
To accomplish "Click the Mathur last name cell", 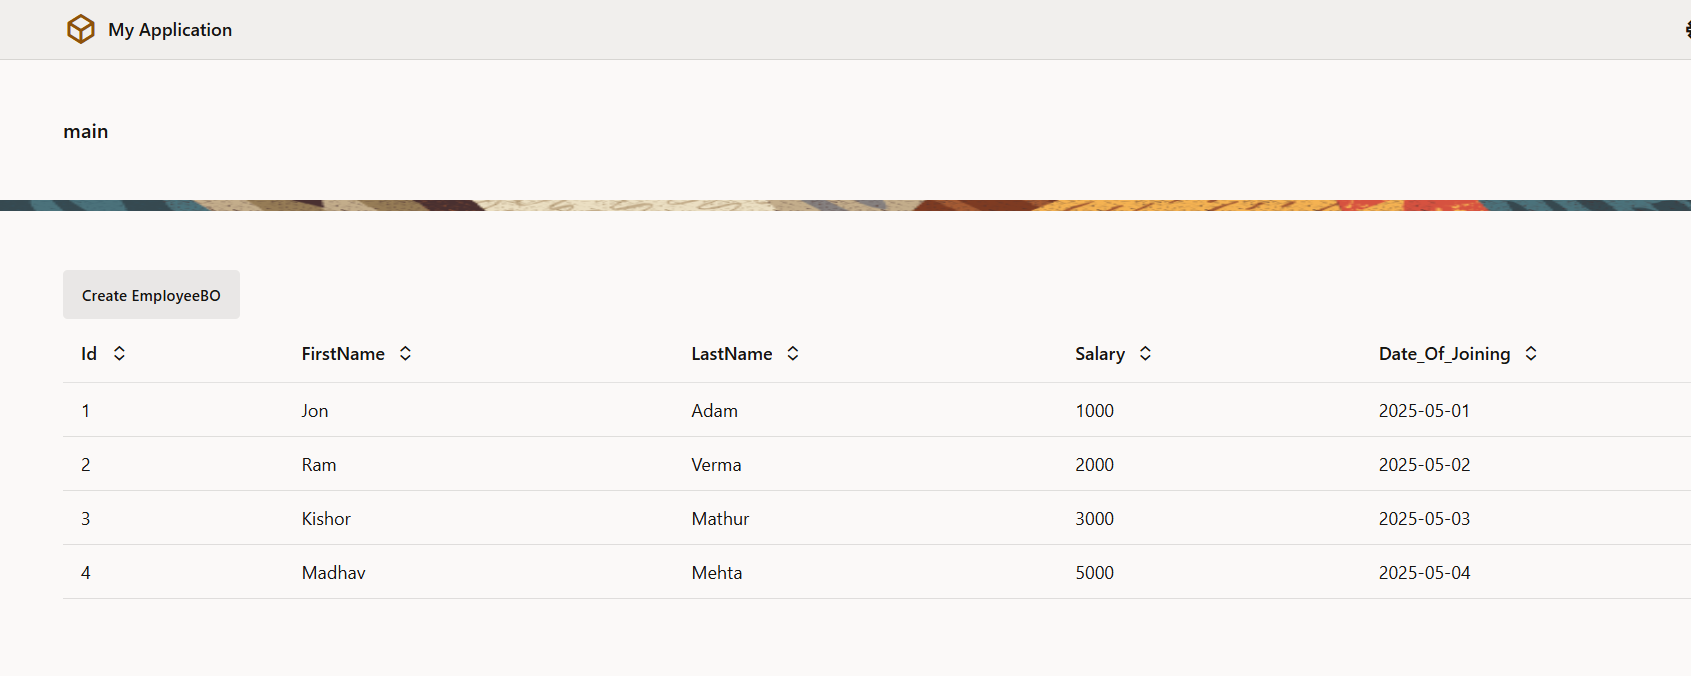I will click(720, 519).
